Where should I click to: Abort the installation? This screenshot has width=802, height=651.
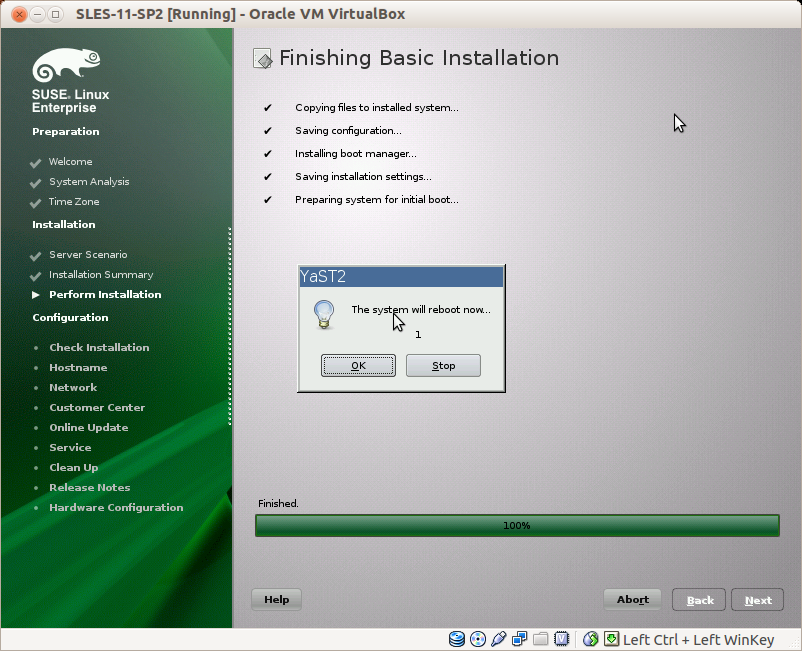coord(633,599)
